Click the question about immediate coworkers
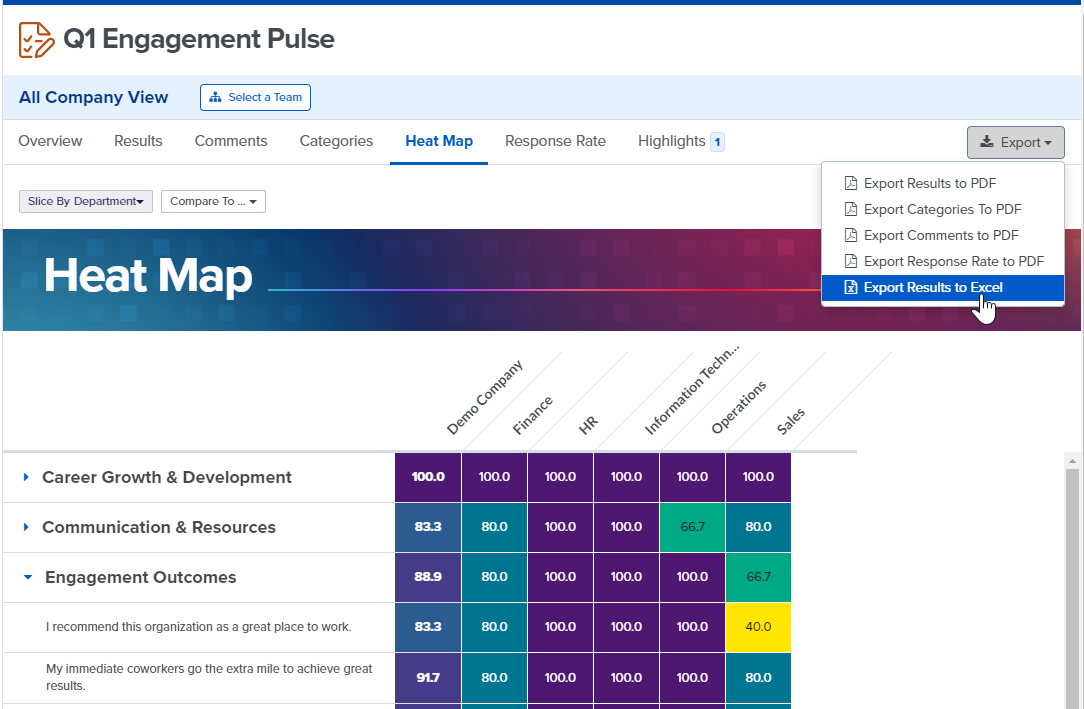The width and height of the screenshot is (1084, 709). tap(209, 677)
